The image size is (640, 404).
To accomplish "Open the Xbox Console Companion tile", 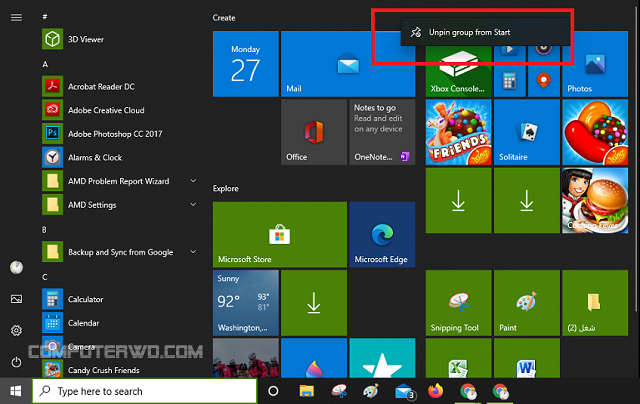I will click(x=458, y=71).
